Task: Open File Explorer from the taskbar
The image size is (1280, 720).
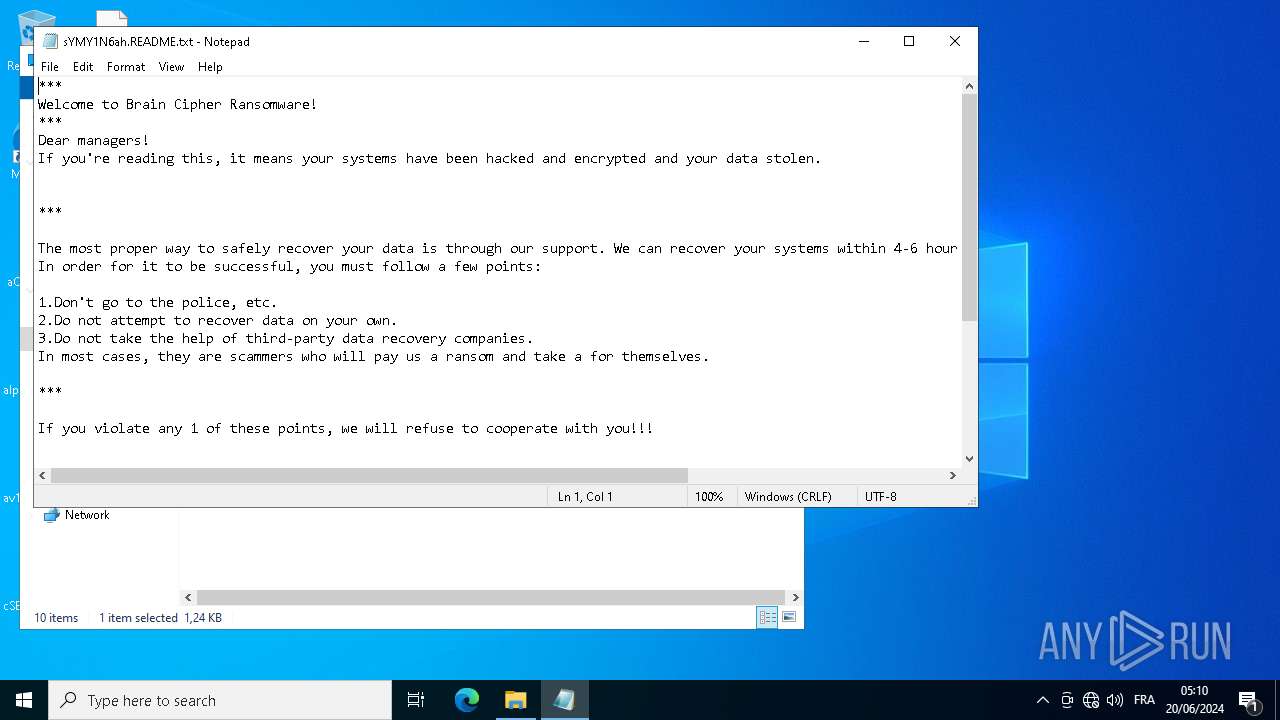Action: (x=515, y=700)
